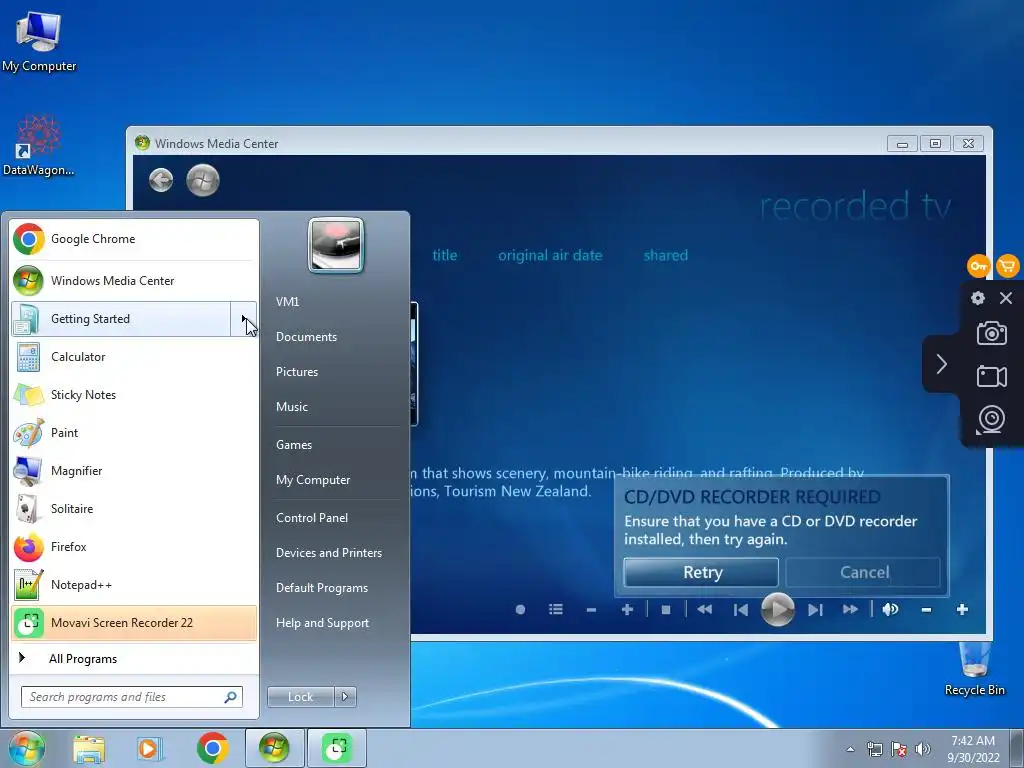The image size is (1024, 768).
Task: Click the search magnifier icon in Start menu
Action: click(x=231, y=697)
